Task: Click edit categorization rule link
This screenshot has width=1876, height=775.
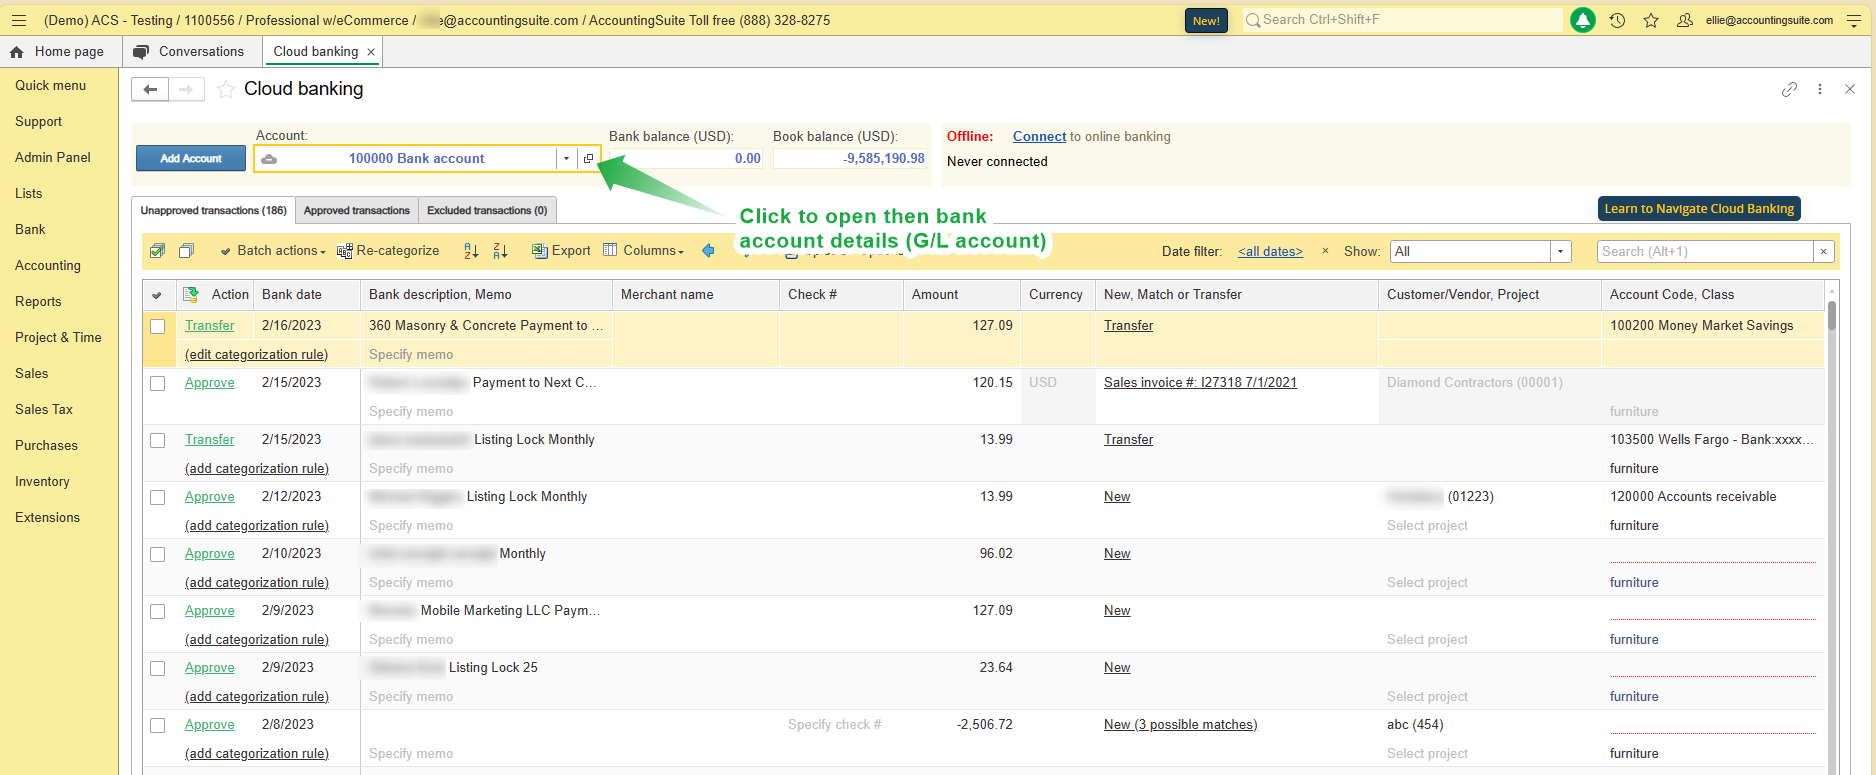Action: [x=256, y=354]
